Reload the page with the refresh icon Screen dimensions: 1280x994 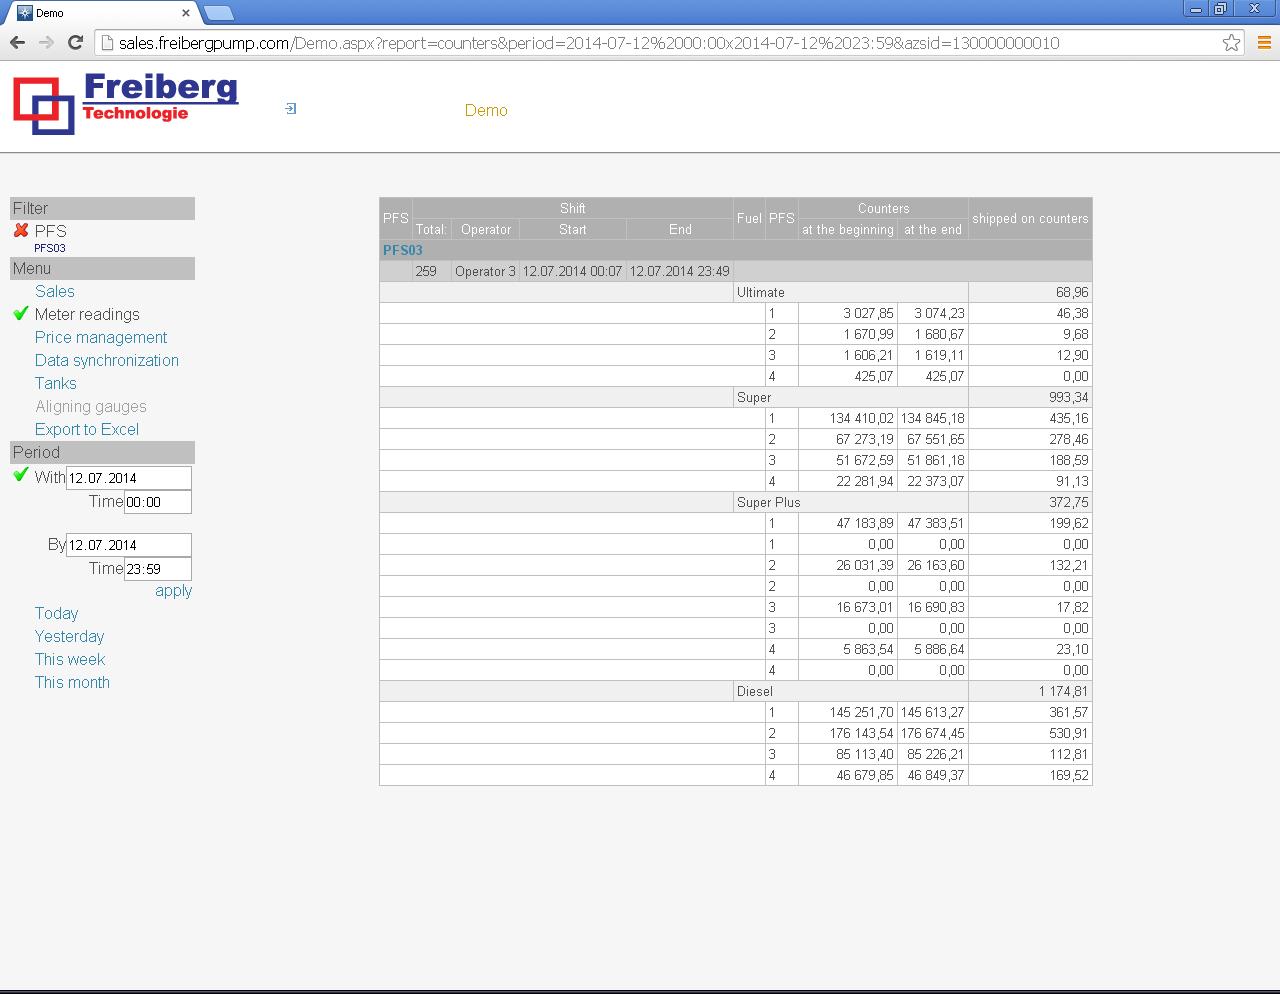pyautogui.click(x=76, y=42)
